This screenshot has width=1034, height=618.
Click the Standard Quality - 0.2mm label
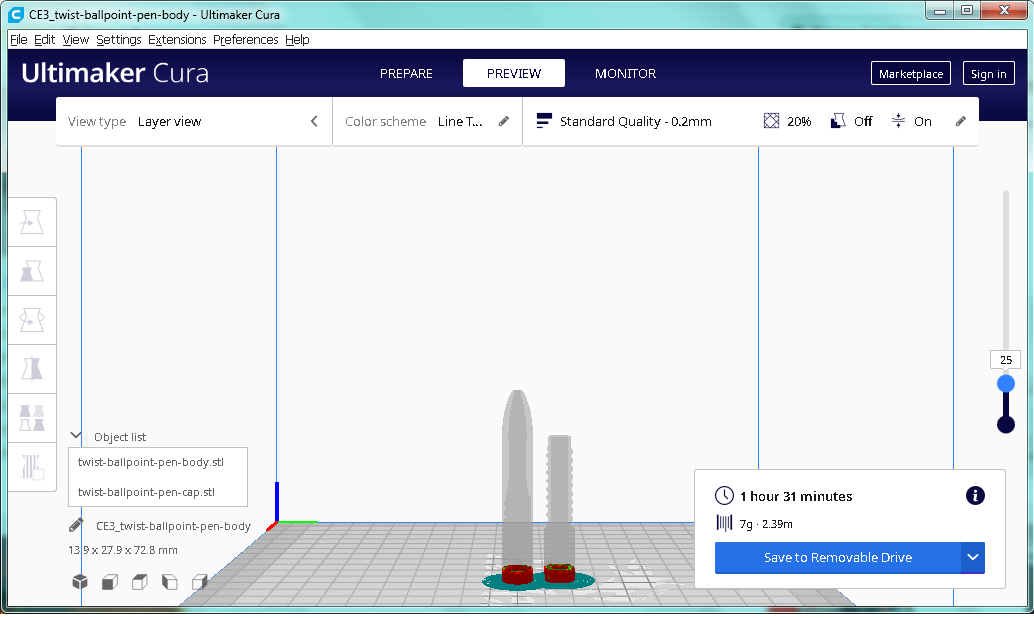[636, 121]
